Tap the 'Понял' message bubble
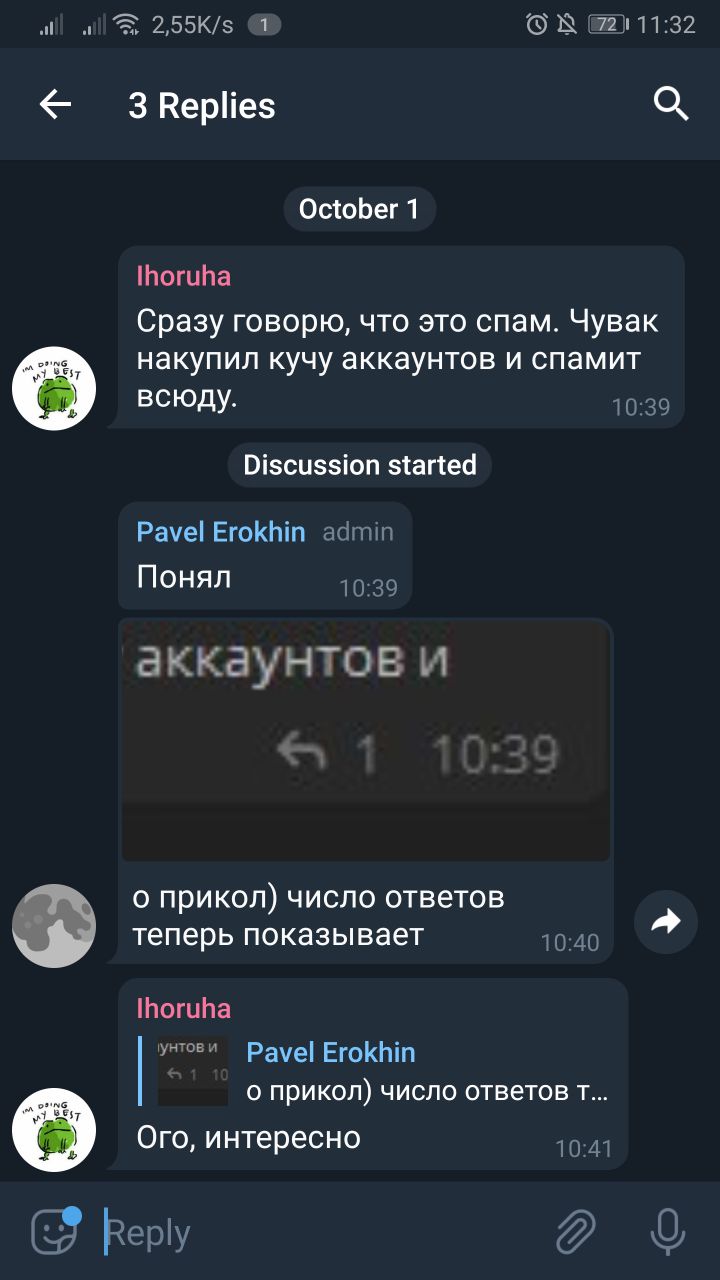This screenshot has width=720, height=1280. point(265,556)
